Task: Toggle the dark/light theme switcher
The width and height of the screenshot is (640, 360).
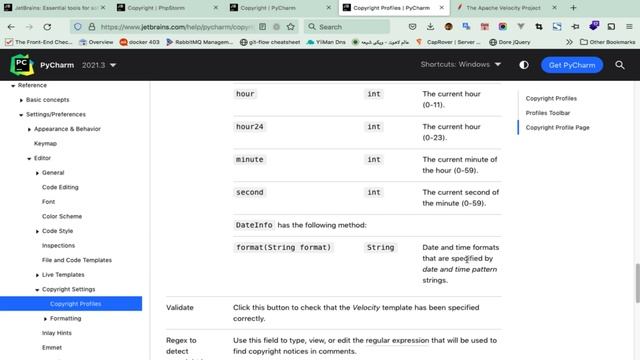Action: (x=524, y=65)
